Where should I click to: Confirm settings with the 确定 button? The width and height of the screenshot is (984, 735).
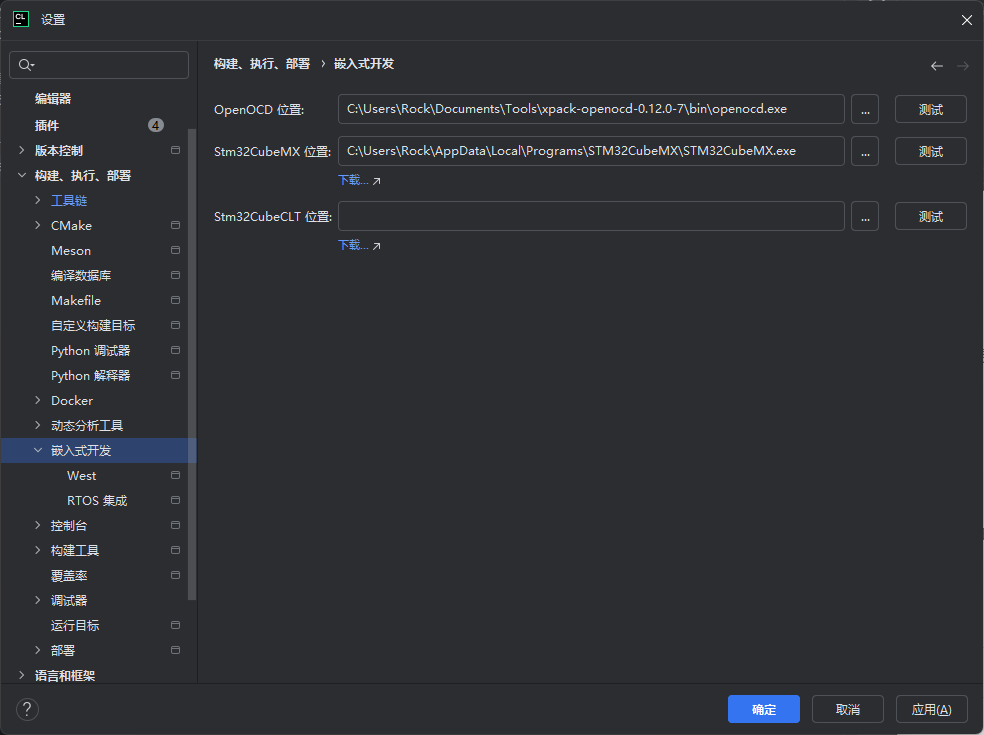pyautogui.click(x=763, y=709)
